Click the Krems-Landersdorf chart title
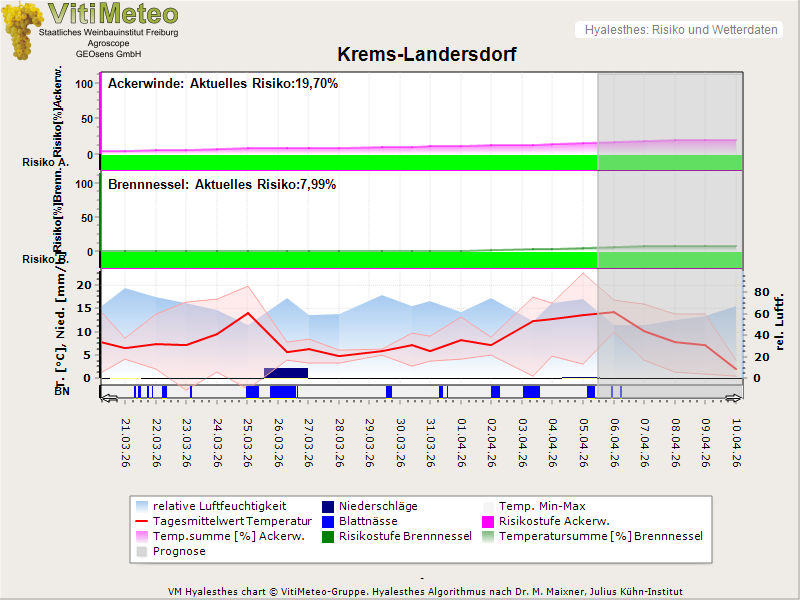 tap(427, 55)
